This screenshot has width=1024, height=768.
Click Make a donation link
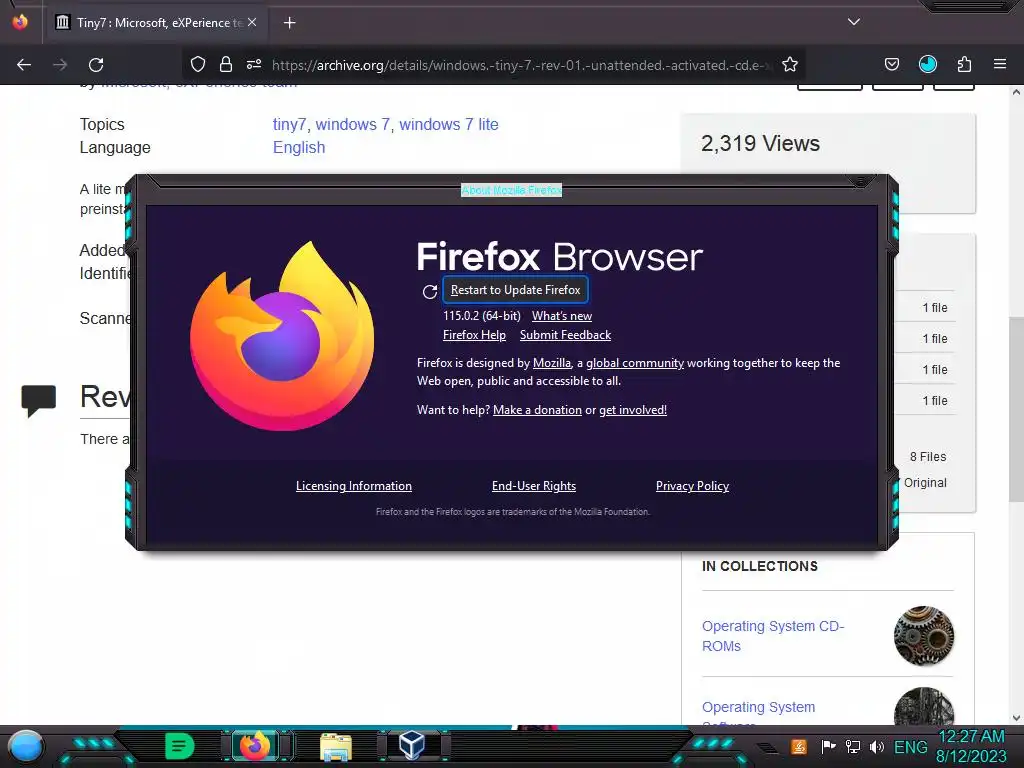click(537, 410)
